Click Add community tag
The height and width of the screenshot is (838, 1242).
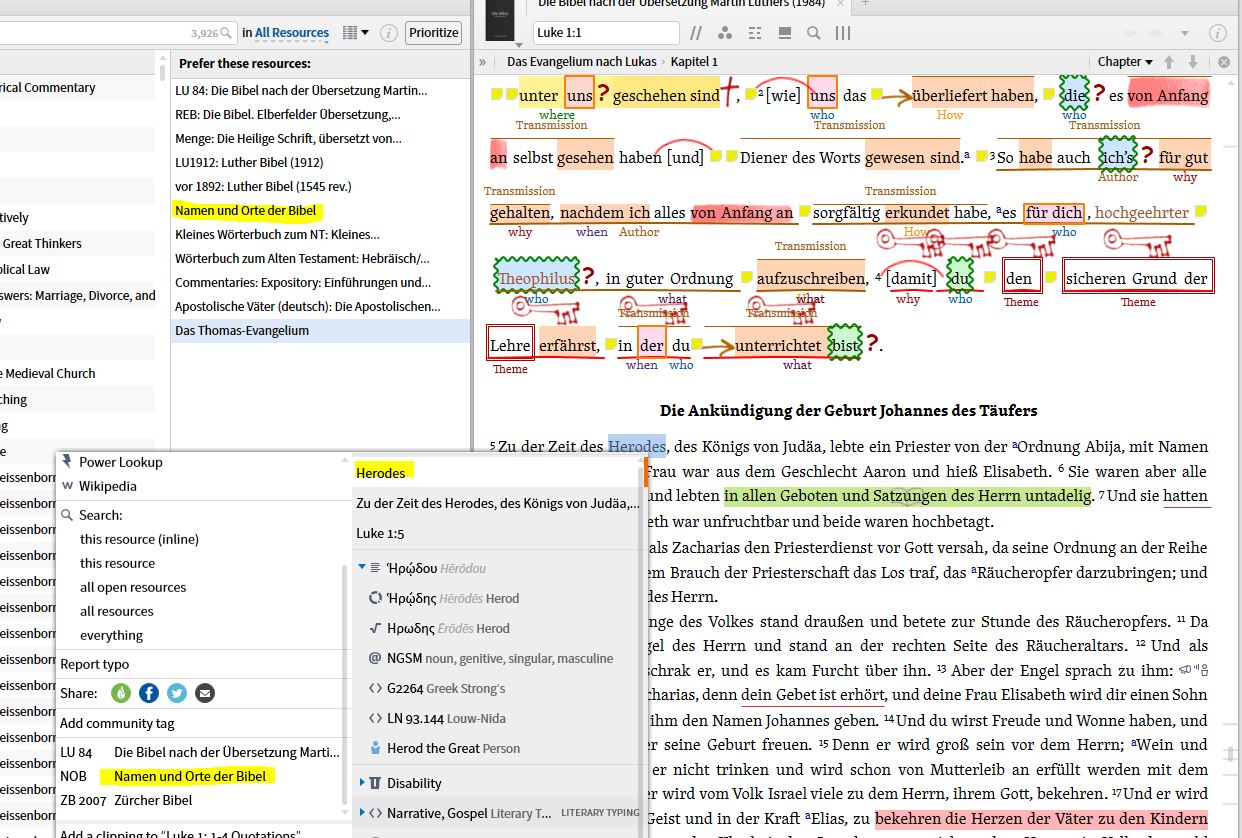coord(117,723)
